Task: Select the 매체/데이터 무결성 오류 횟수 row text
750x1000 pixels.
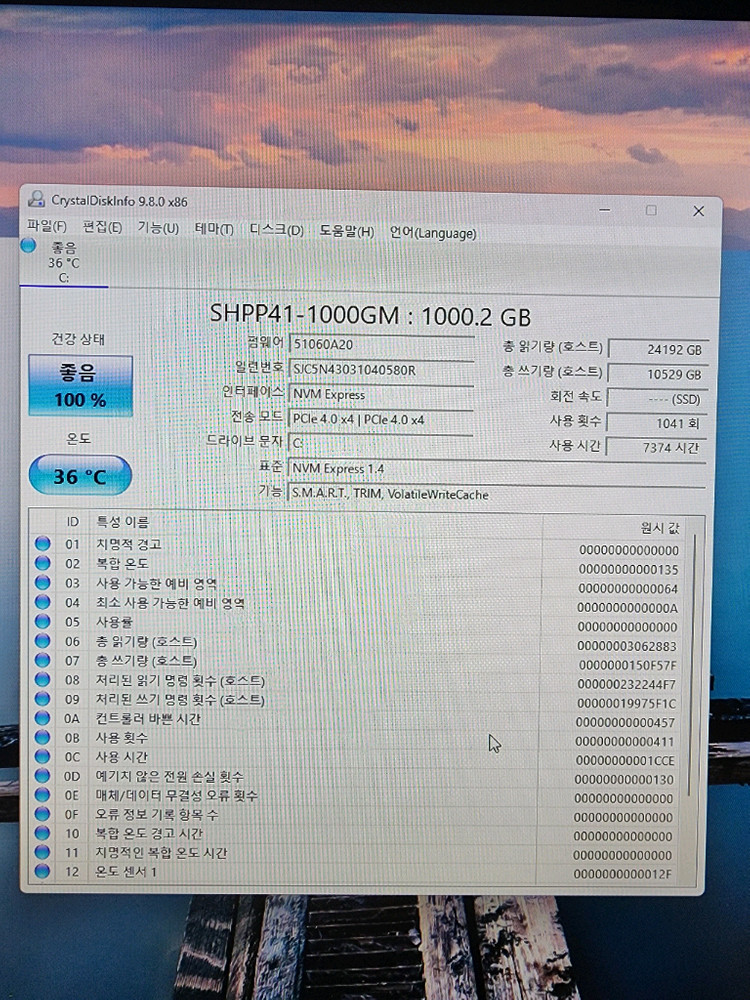Action: coord(177,795)
